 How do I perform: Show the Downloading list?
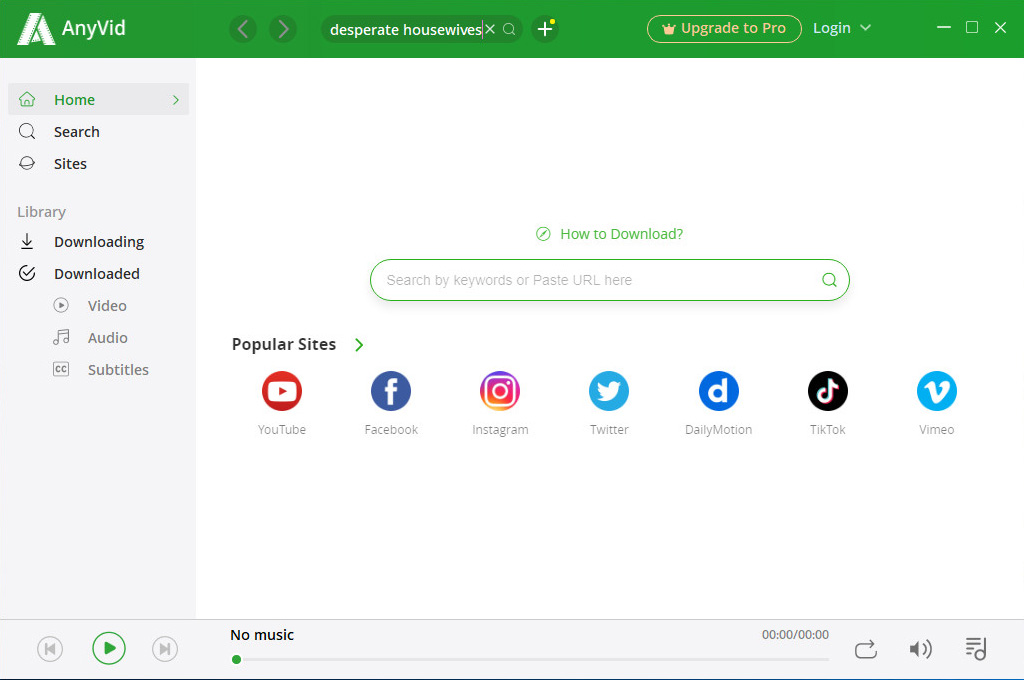(x=99, y=242)
